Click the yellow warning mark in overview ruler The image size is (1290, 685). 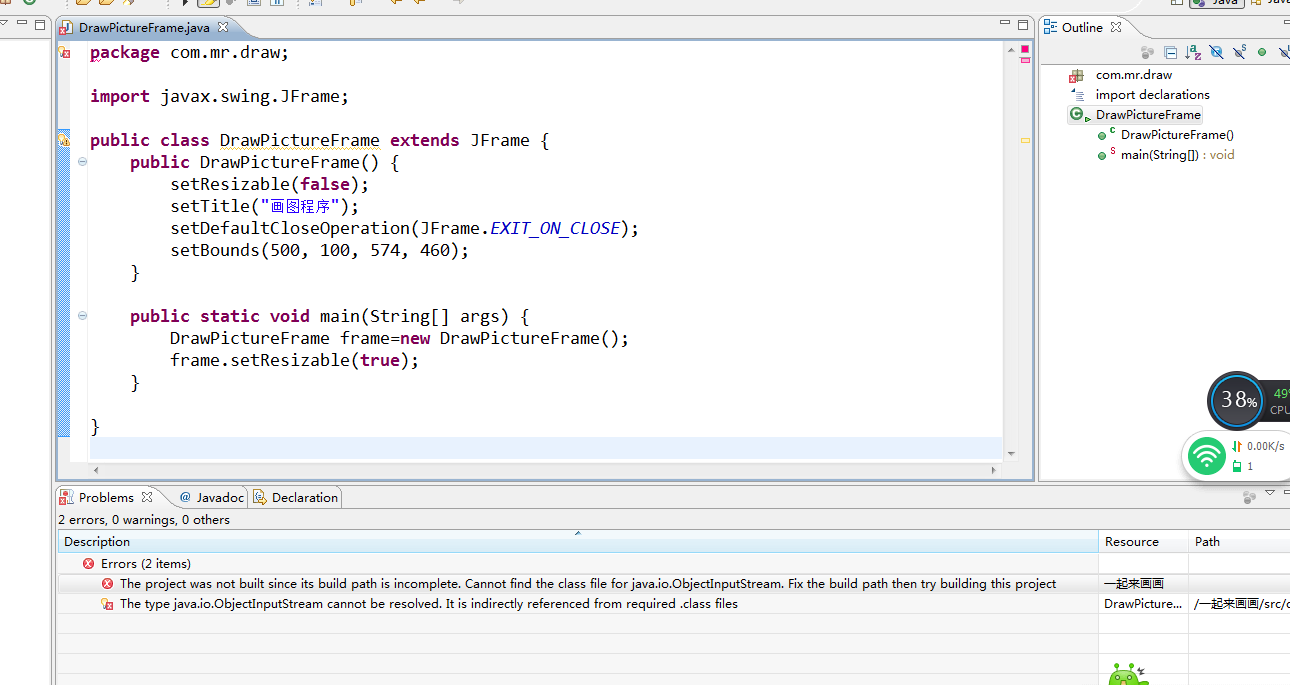[x=1025, y=141]
